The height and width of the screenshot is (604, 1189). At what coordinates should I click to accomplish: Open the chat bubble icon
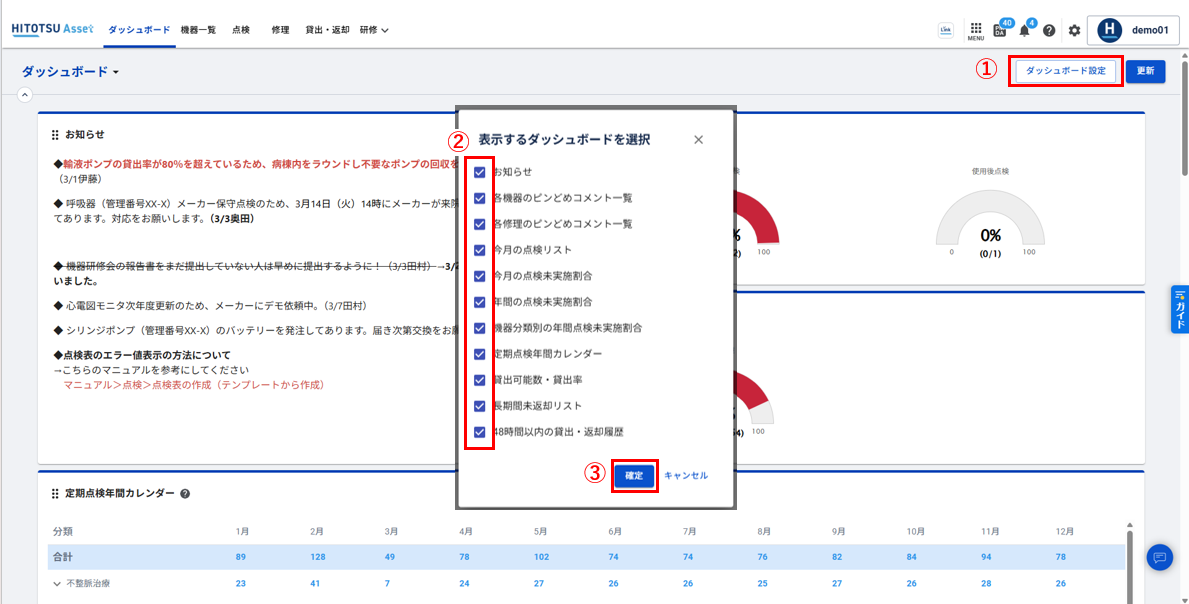pyautogui.click(x=1159, y=557)
